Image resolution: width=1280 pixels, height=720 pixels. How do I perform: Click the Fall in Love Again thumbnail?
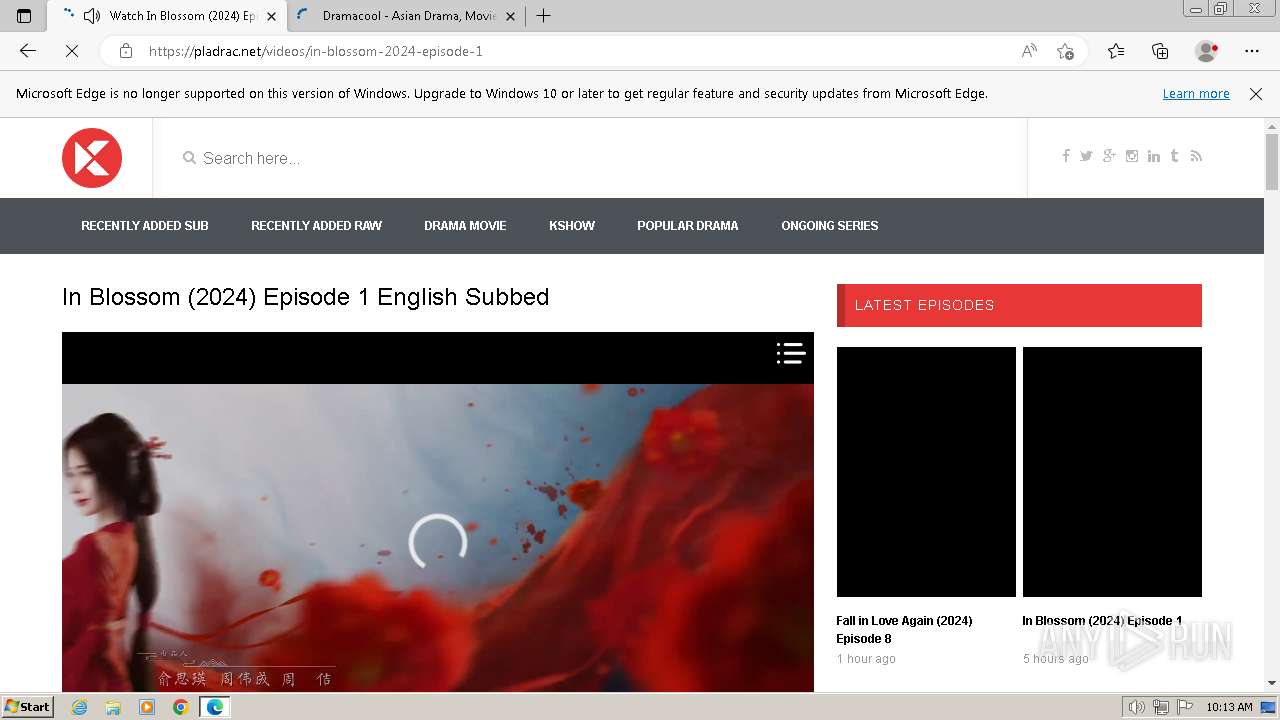tap(926, 472)
